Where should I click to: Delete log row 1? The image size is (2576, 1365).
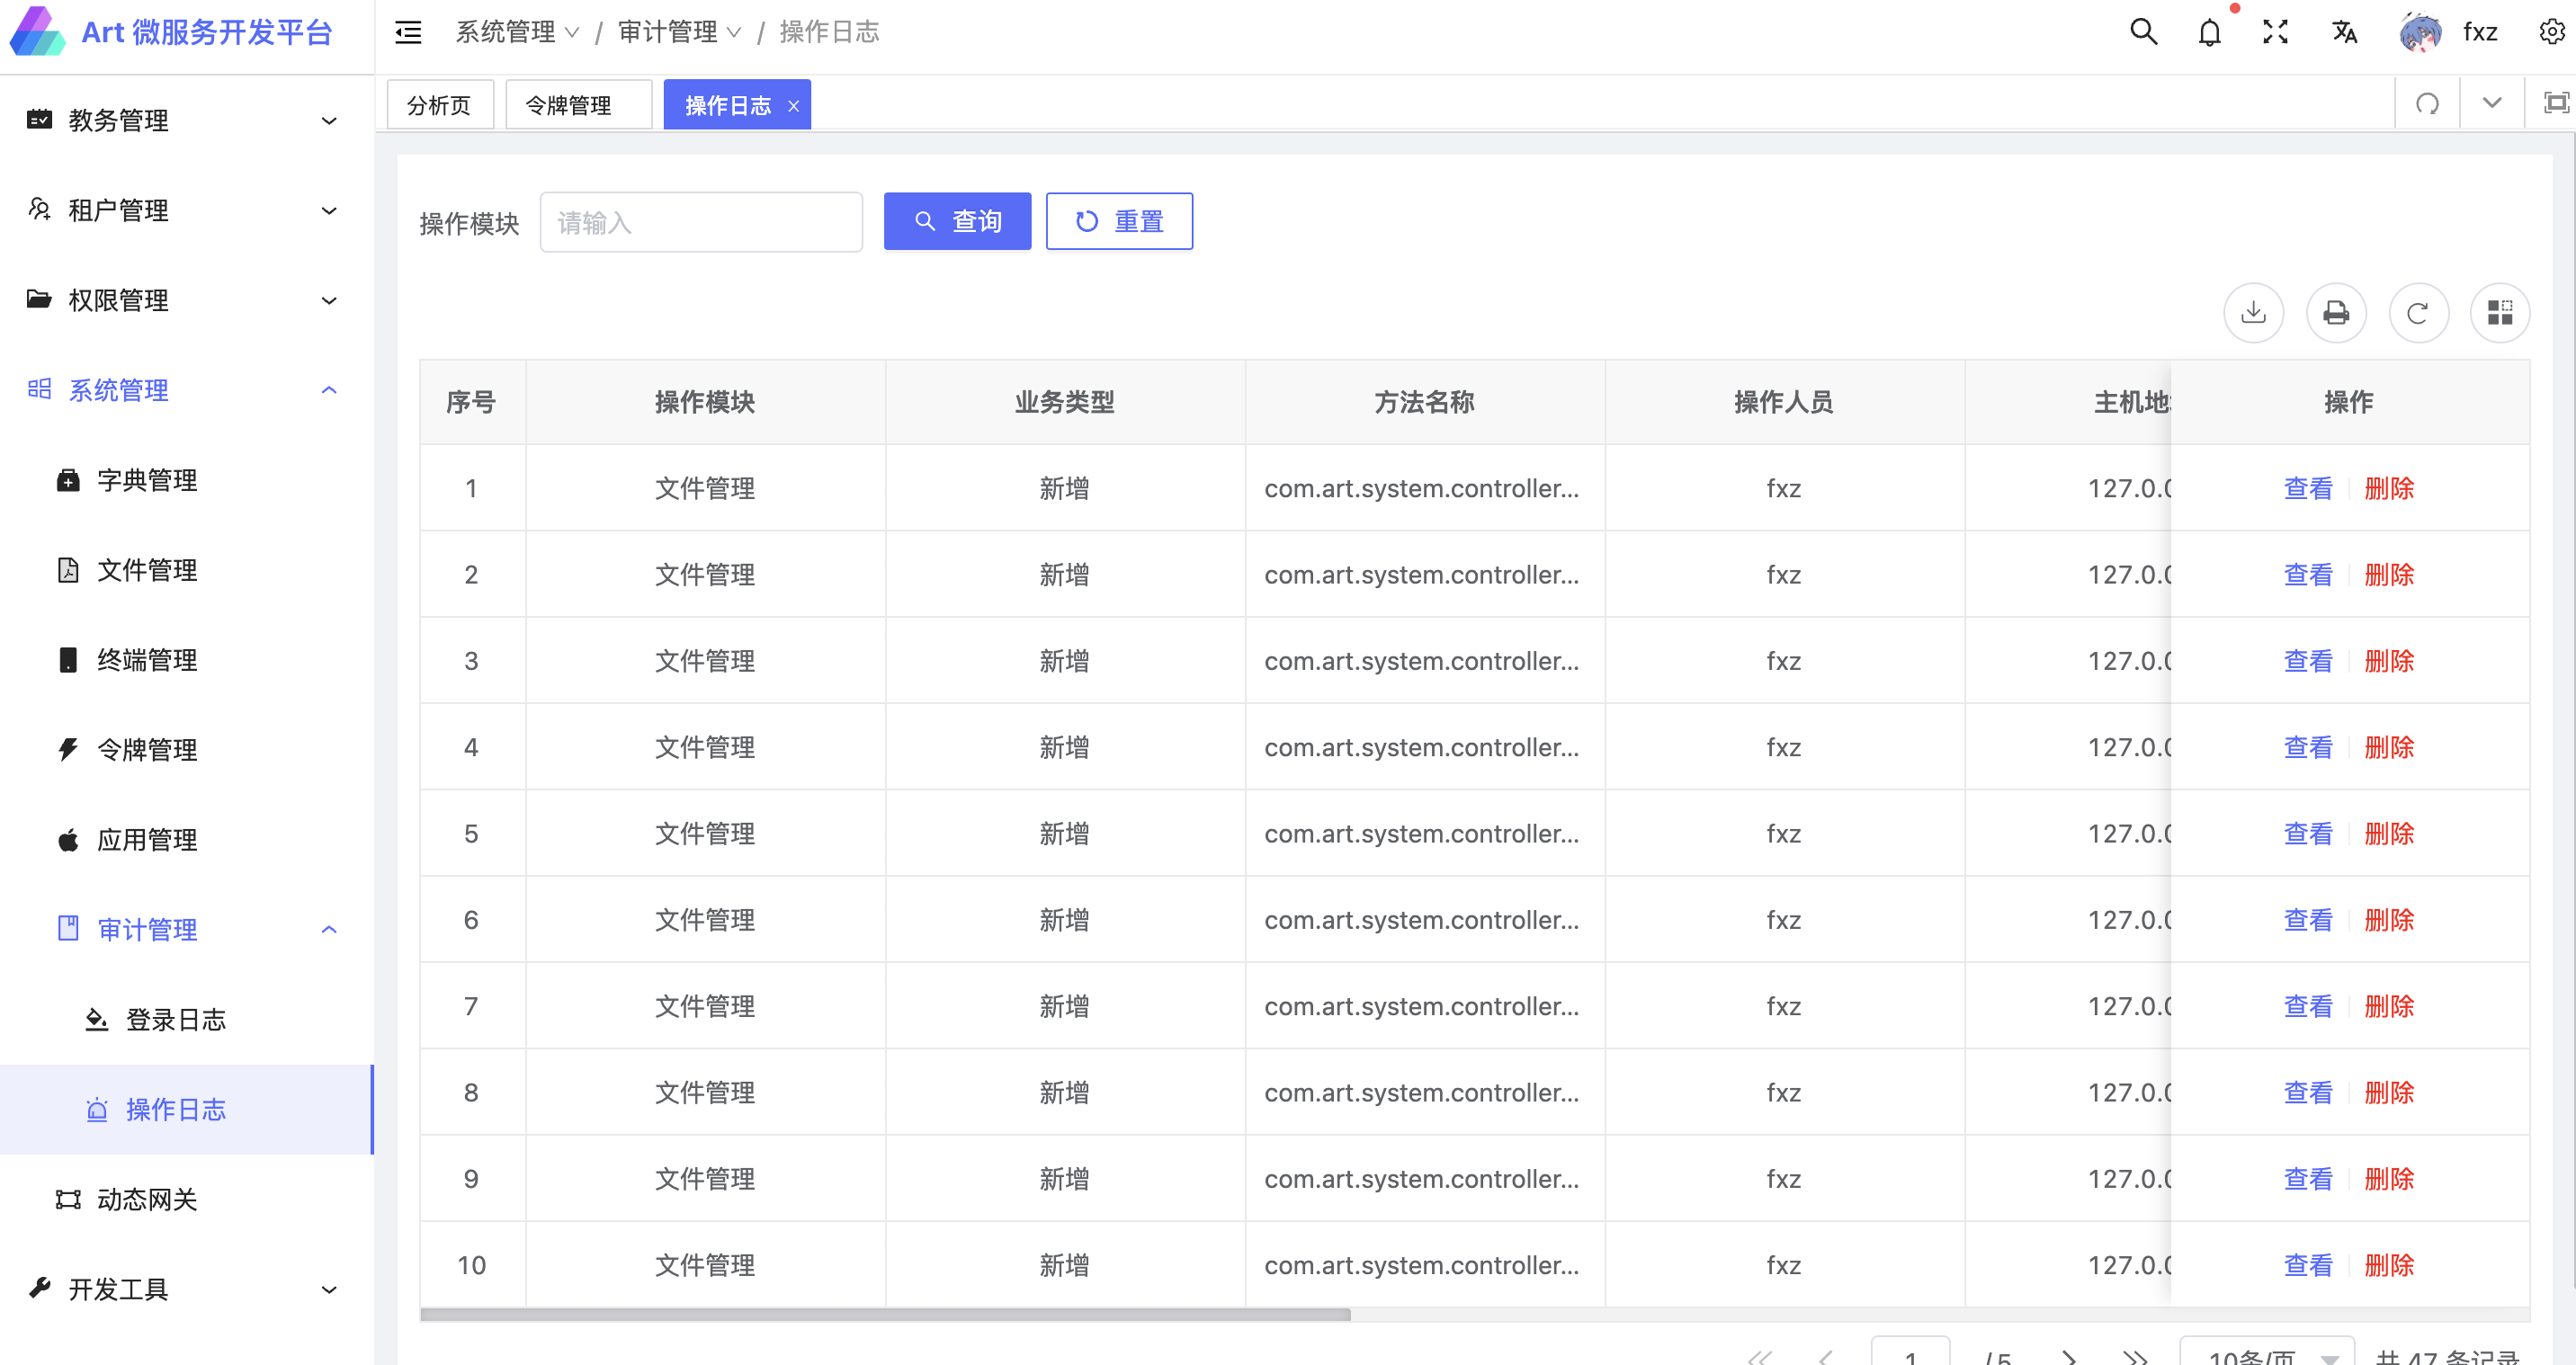click(2389, 489)
